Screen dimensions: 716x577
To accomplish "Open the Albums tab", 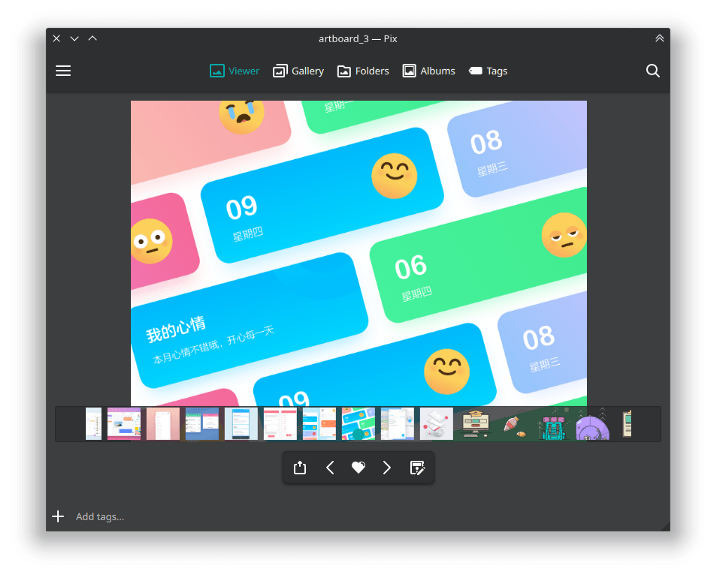I will [429, 71].
